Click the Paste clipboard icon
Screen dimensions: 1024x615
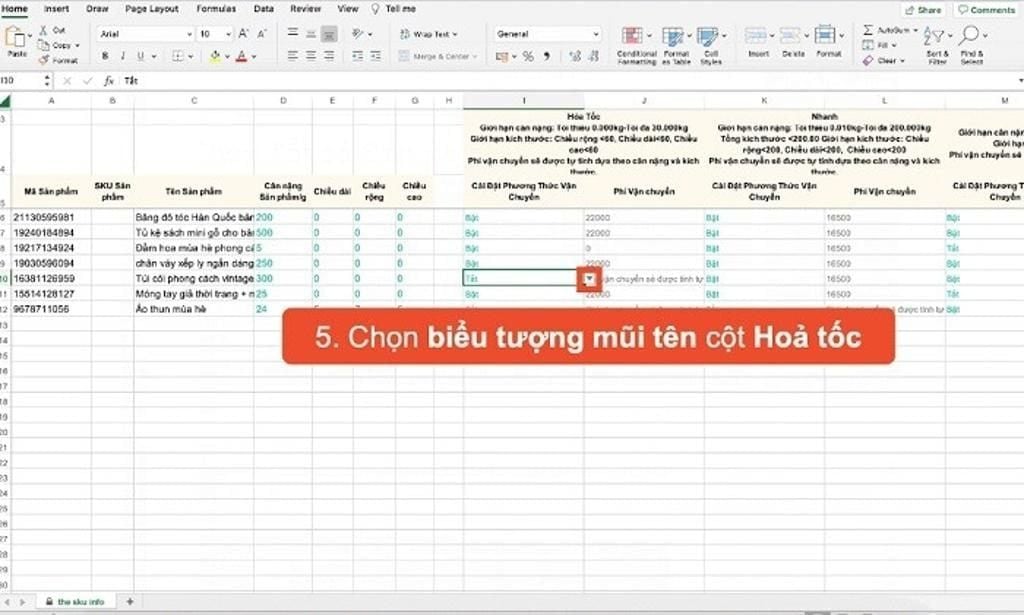pyautogui.click(x=16, y=38)
